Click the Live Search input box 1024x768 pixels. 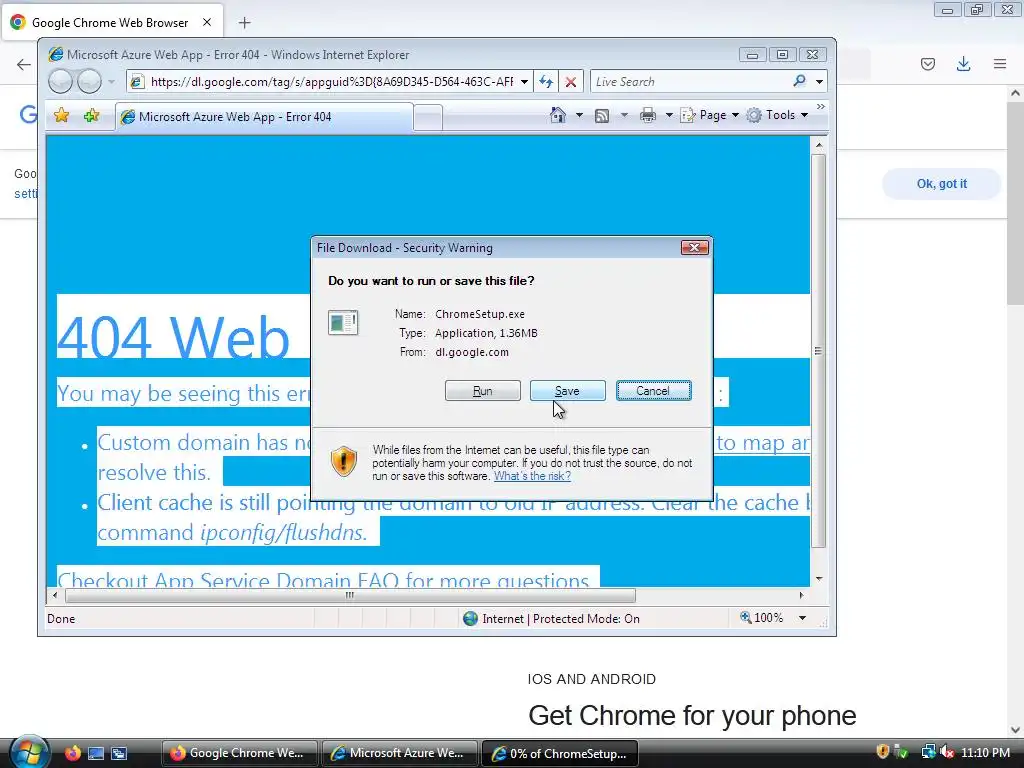click(691, 82)
